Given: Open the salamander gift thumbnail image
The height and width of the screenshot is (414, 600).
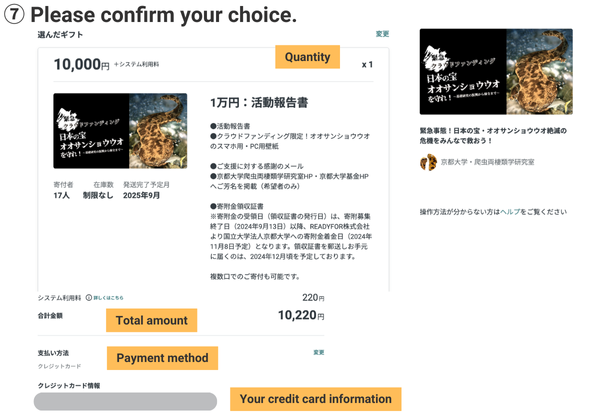Looking at the screenshot, I should coord(120,130).
